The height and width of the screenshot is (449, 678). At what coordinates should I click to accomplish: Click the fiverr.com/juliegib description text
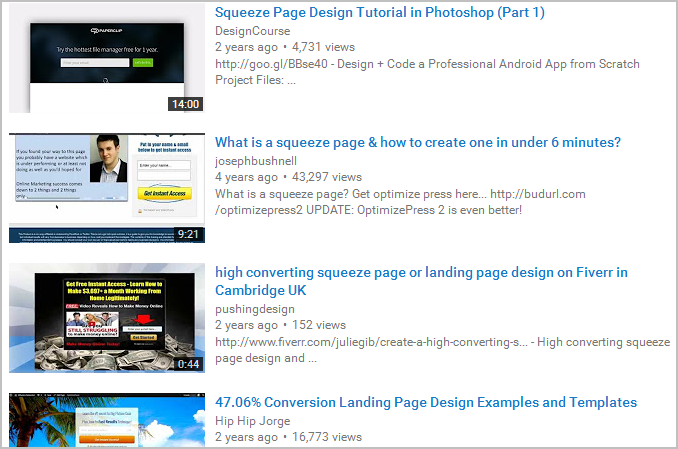click(442, 350)
